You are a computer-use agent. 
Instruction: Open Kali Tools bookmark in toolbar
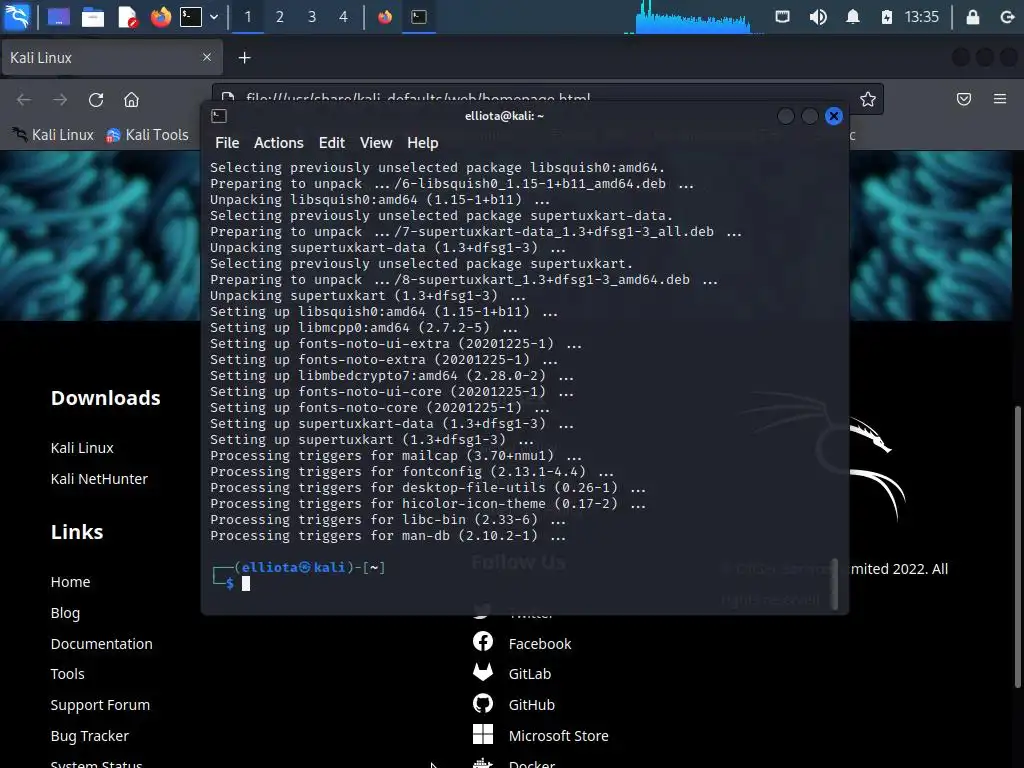[x=148, y=135]
